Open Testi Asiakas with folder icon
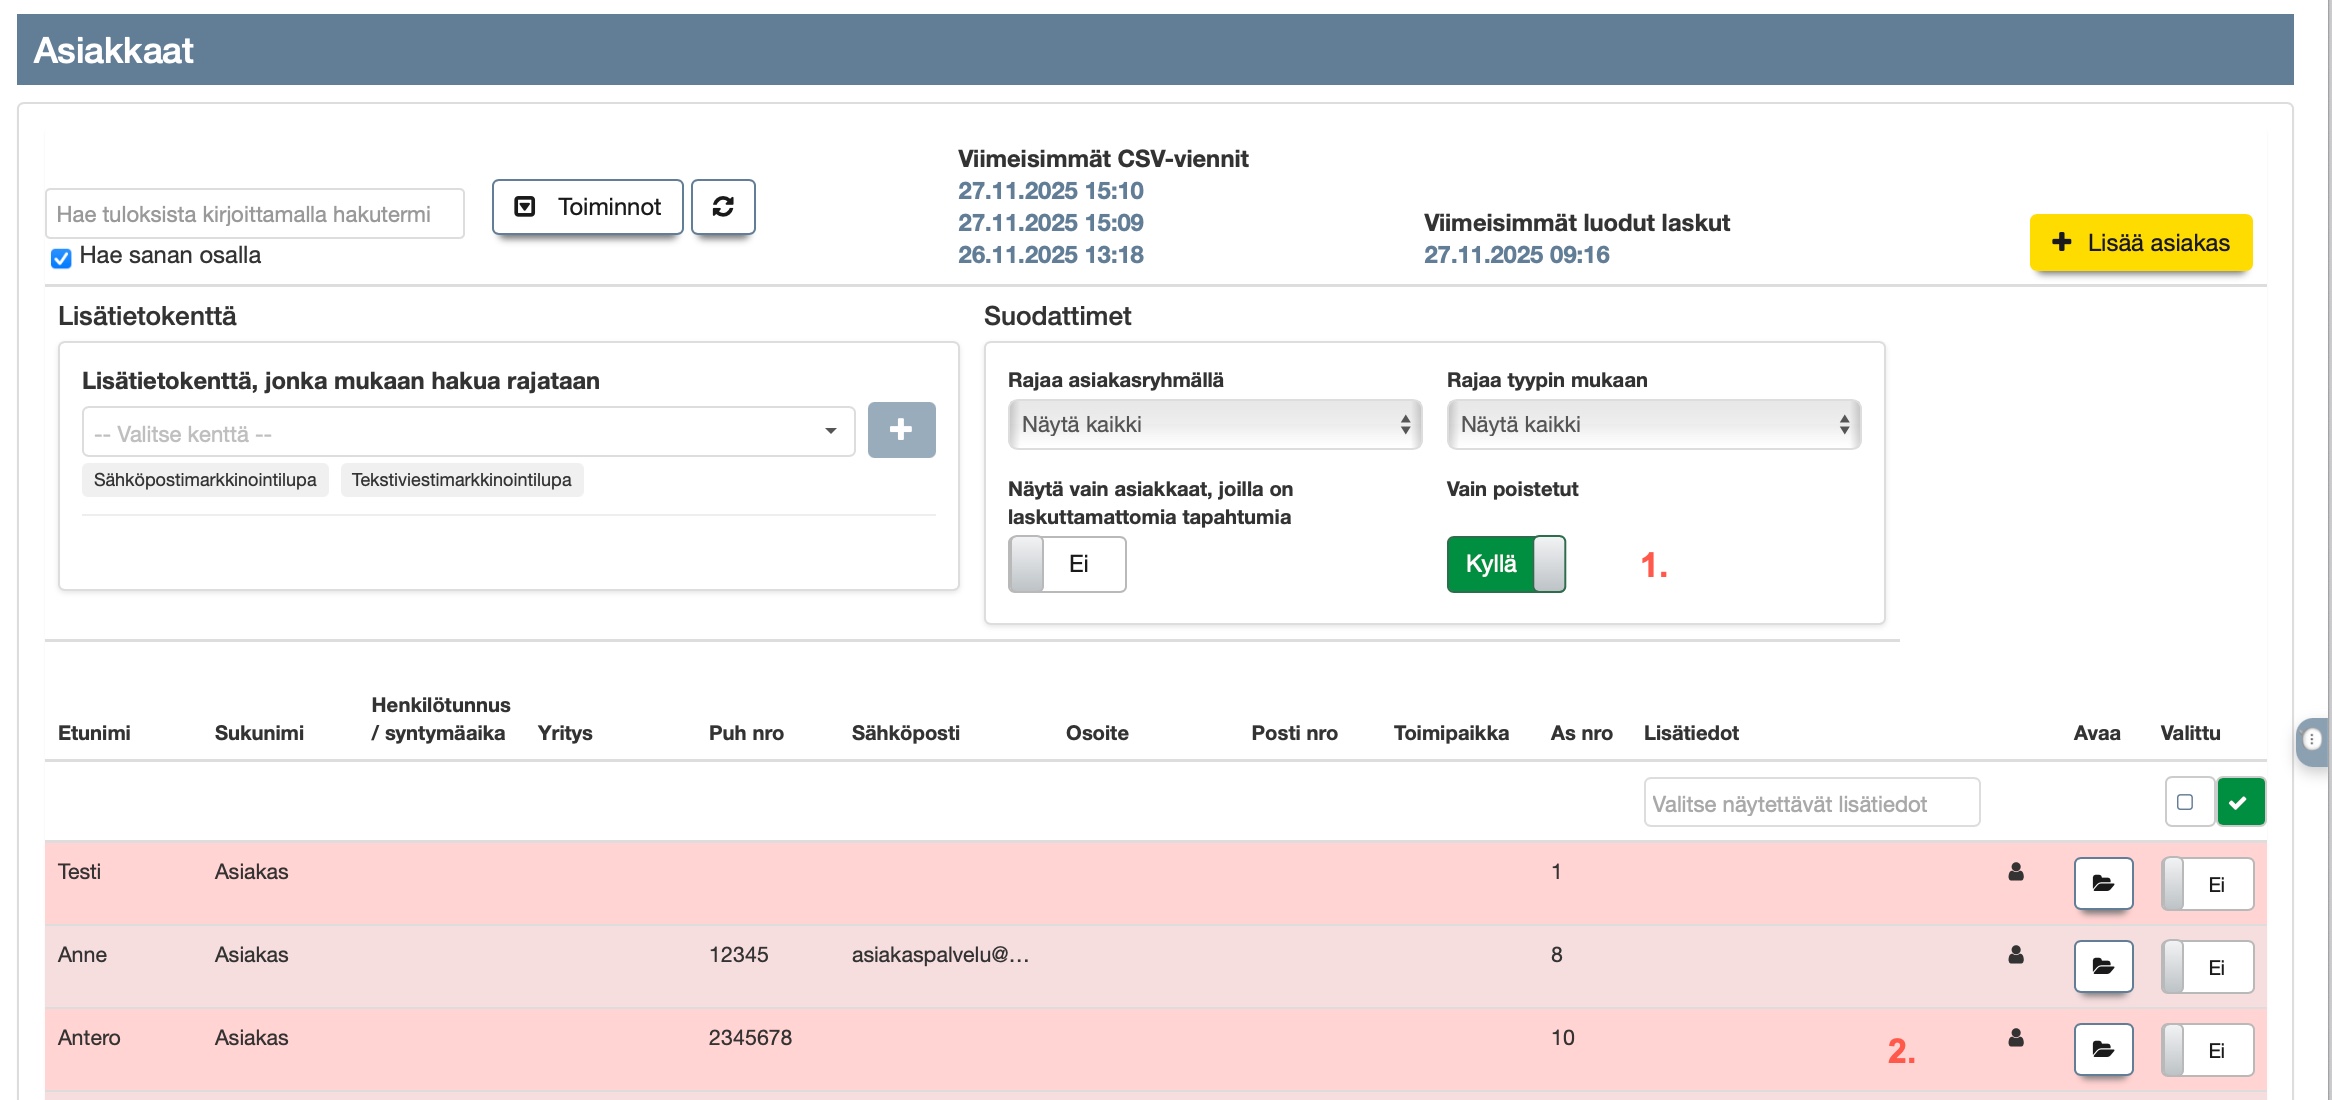This screenshot has width=2332, height=1100. click(x=2103, y=884)
